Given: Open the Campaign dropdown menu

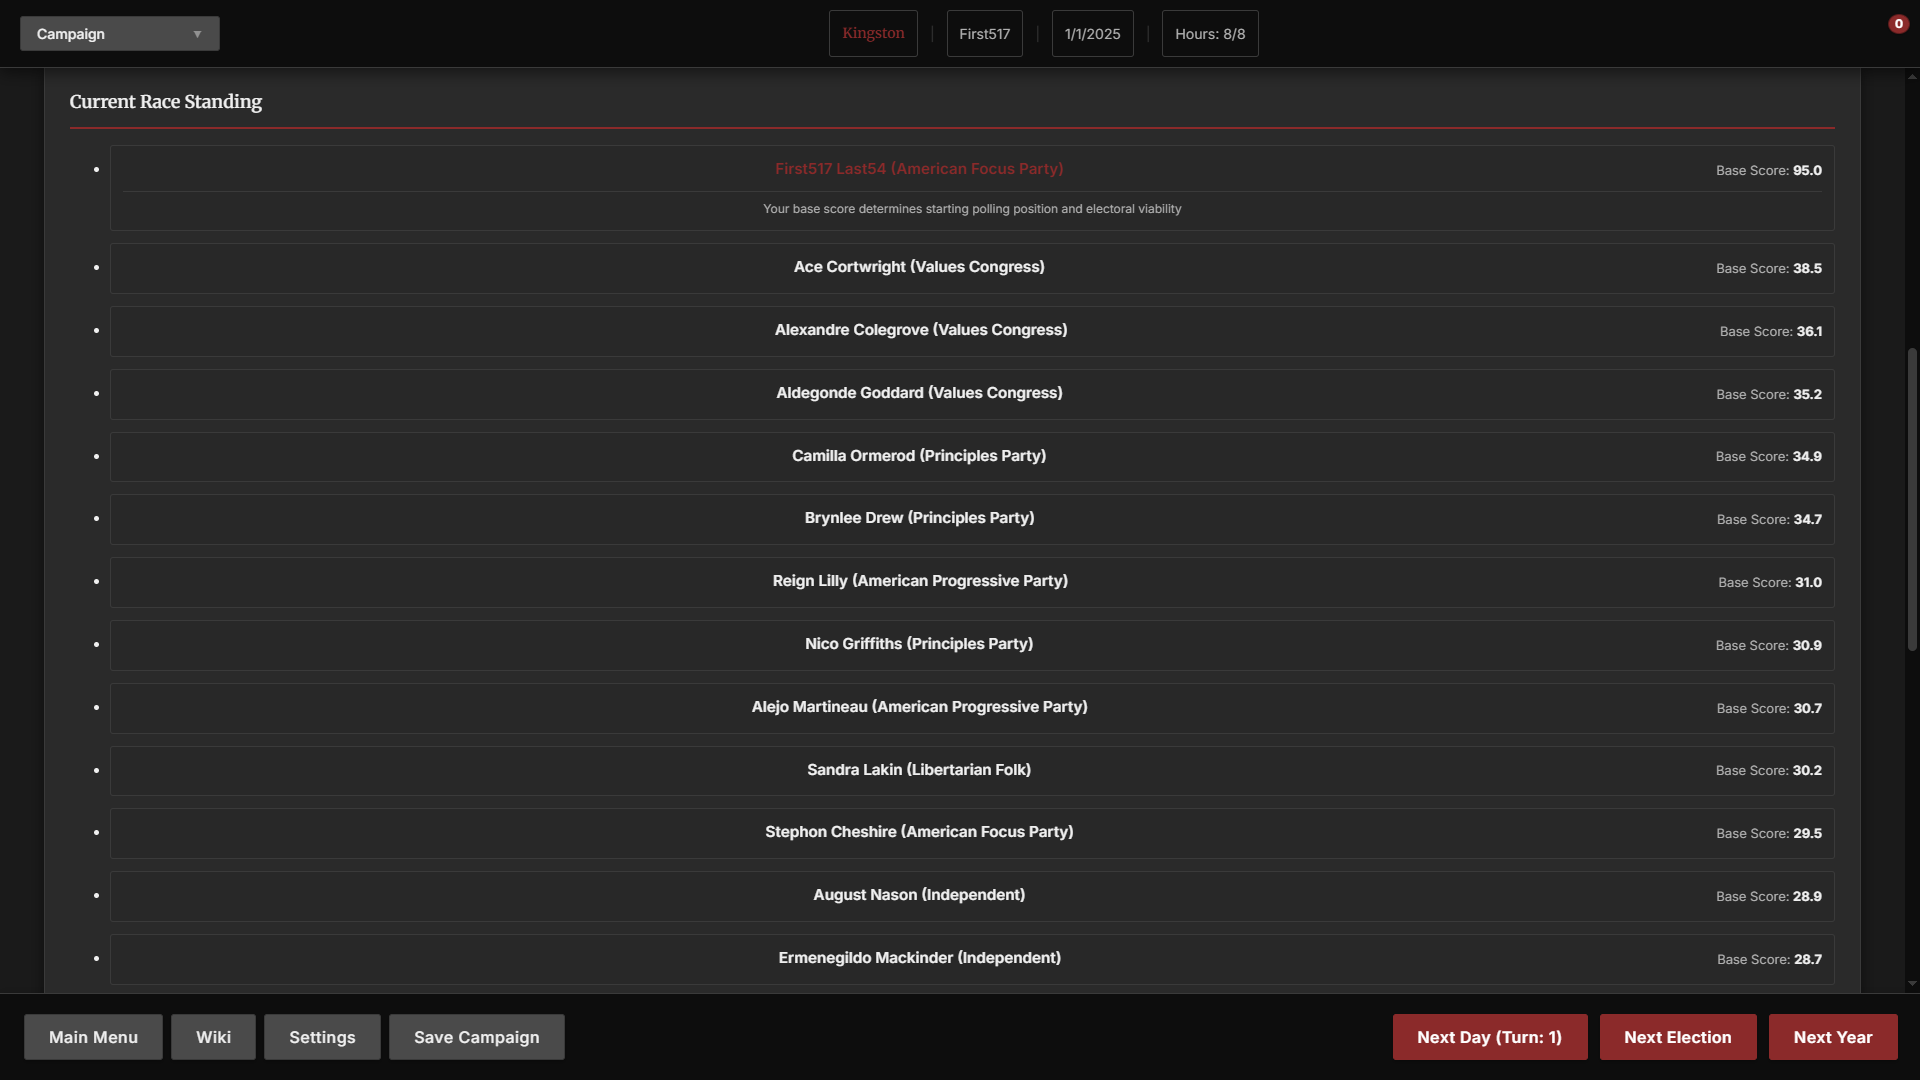Looking at the screenshot, I should pyautogui.click(x=119, y=34).
